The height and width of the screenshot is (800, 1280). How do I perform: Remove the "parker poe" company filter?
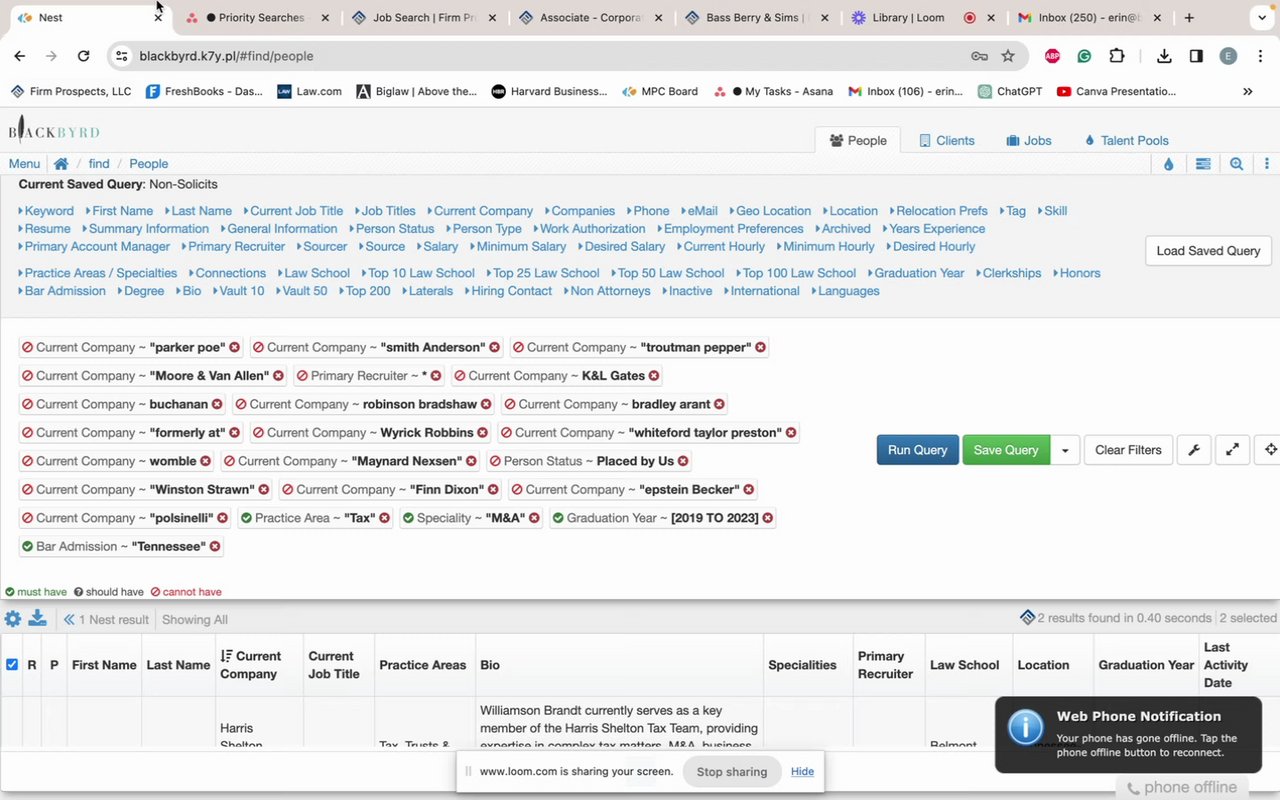pos(234,347)
